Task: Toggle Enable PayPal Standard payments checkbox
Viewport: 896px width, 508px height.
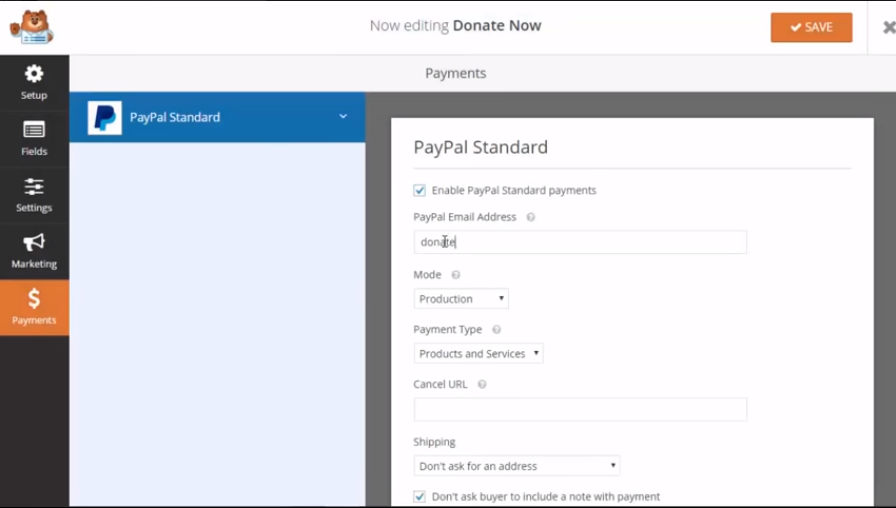Action: click(x=419, y=190)
